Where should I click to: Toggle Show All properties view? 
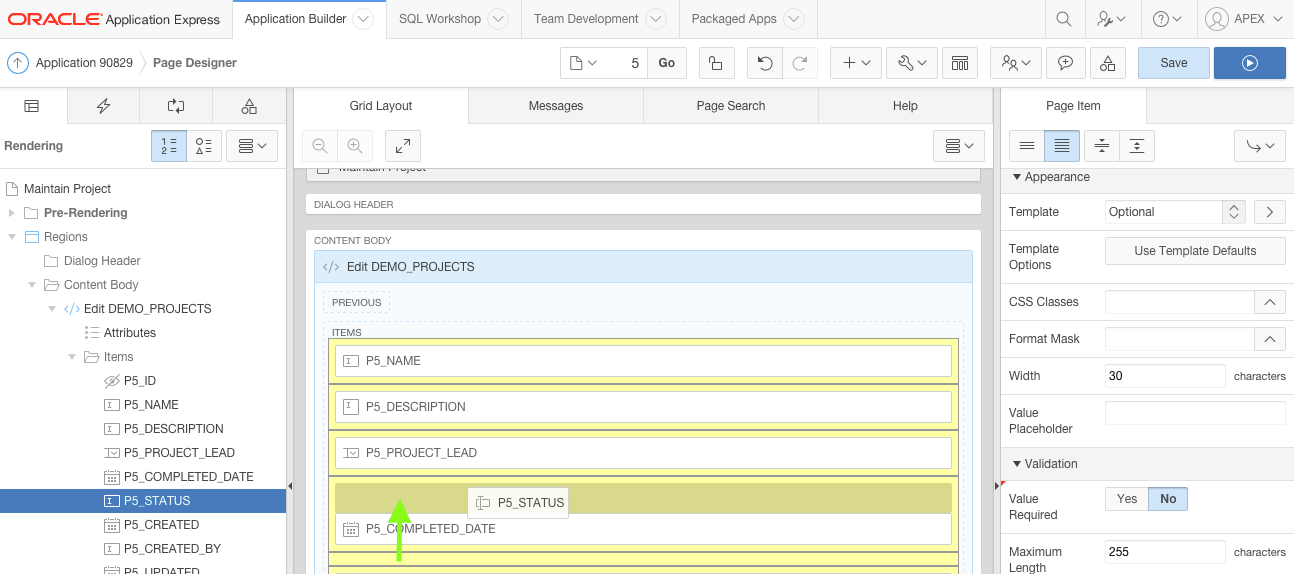pyautogui.click(x=1062, y=146)
